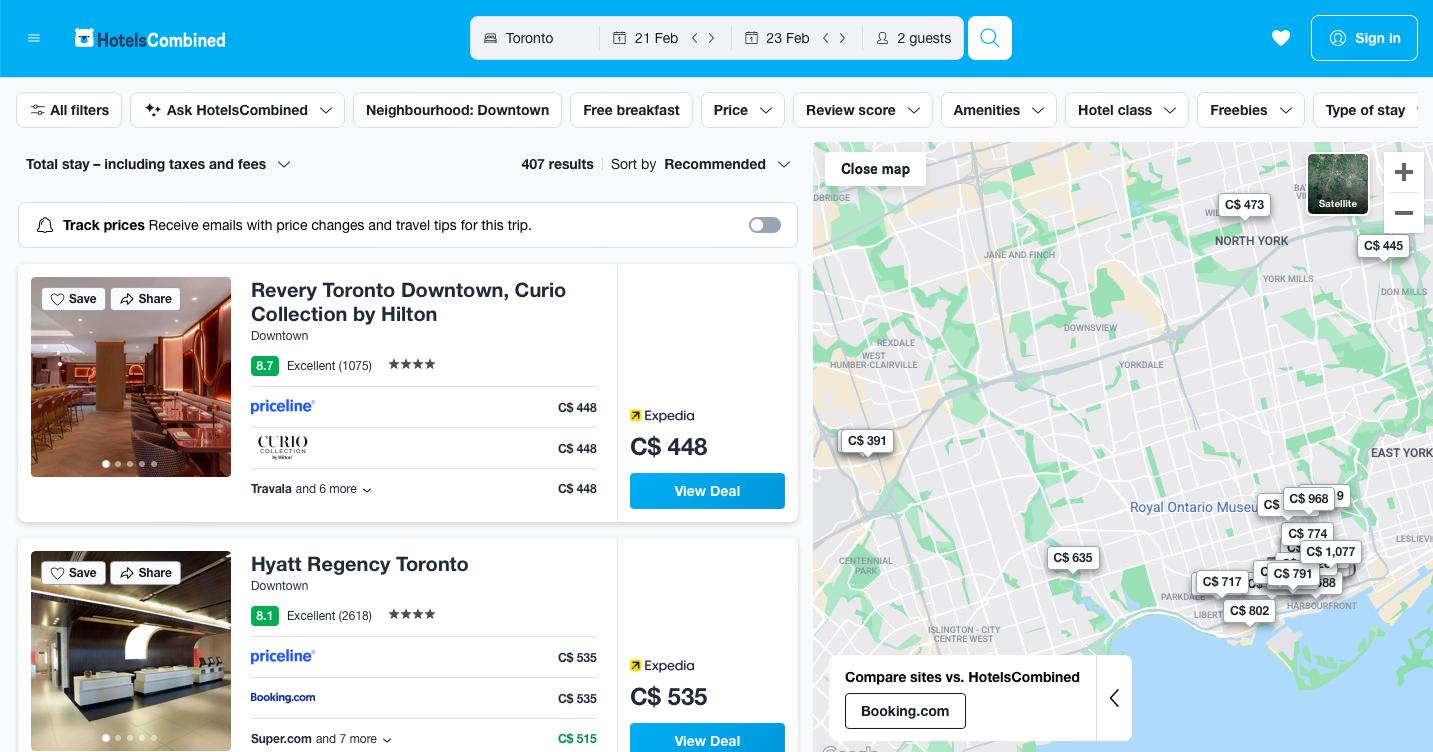Click the magnifier search button
The width and height of the screenshot is (1433, 752).
point(989,38)
